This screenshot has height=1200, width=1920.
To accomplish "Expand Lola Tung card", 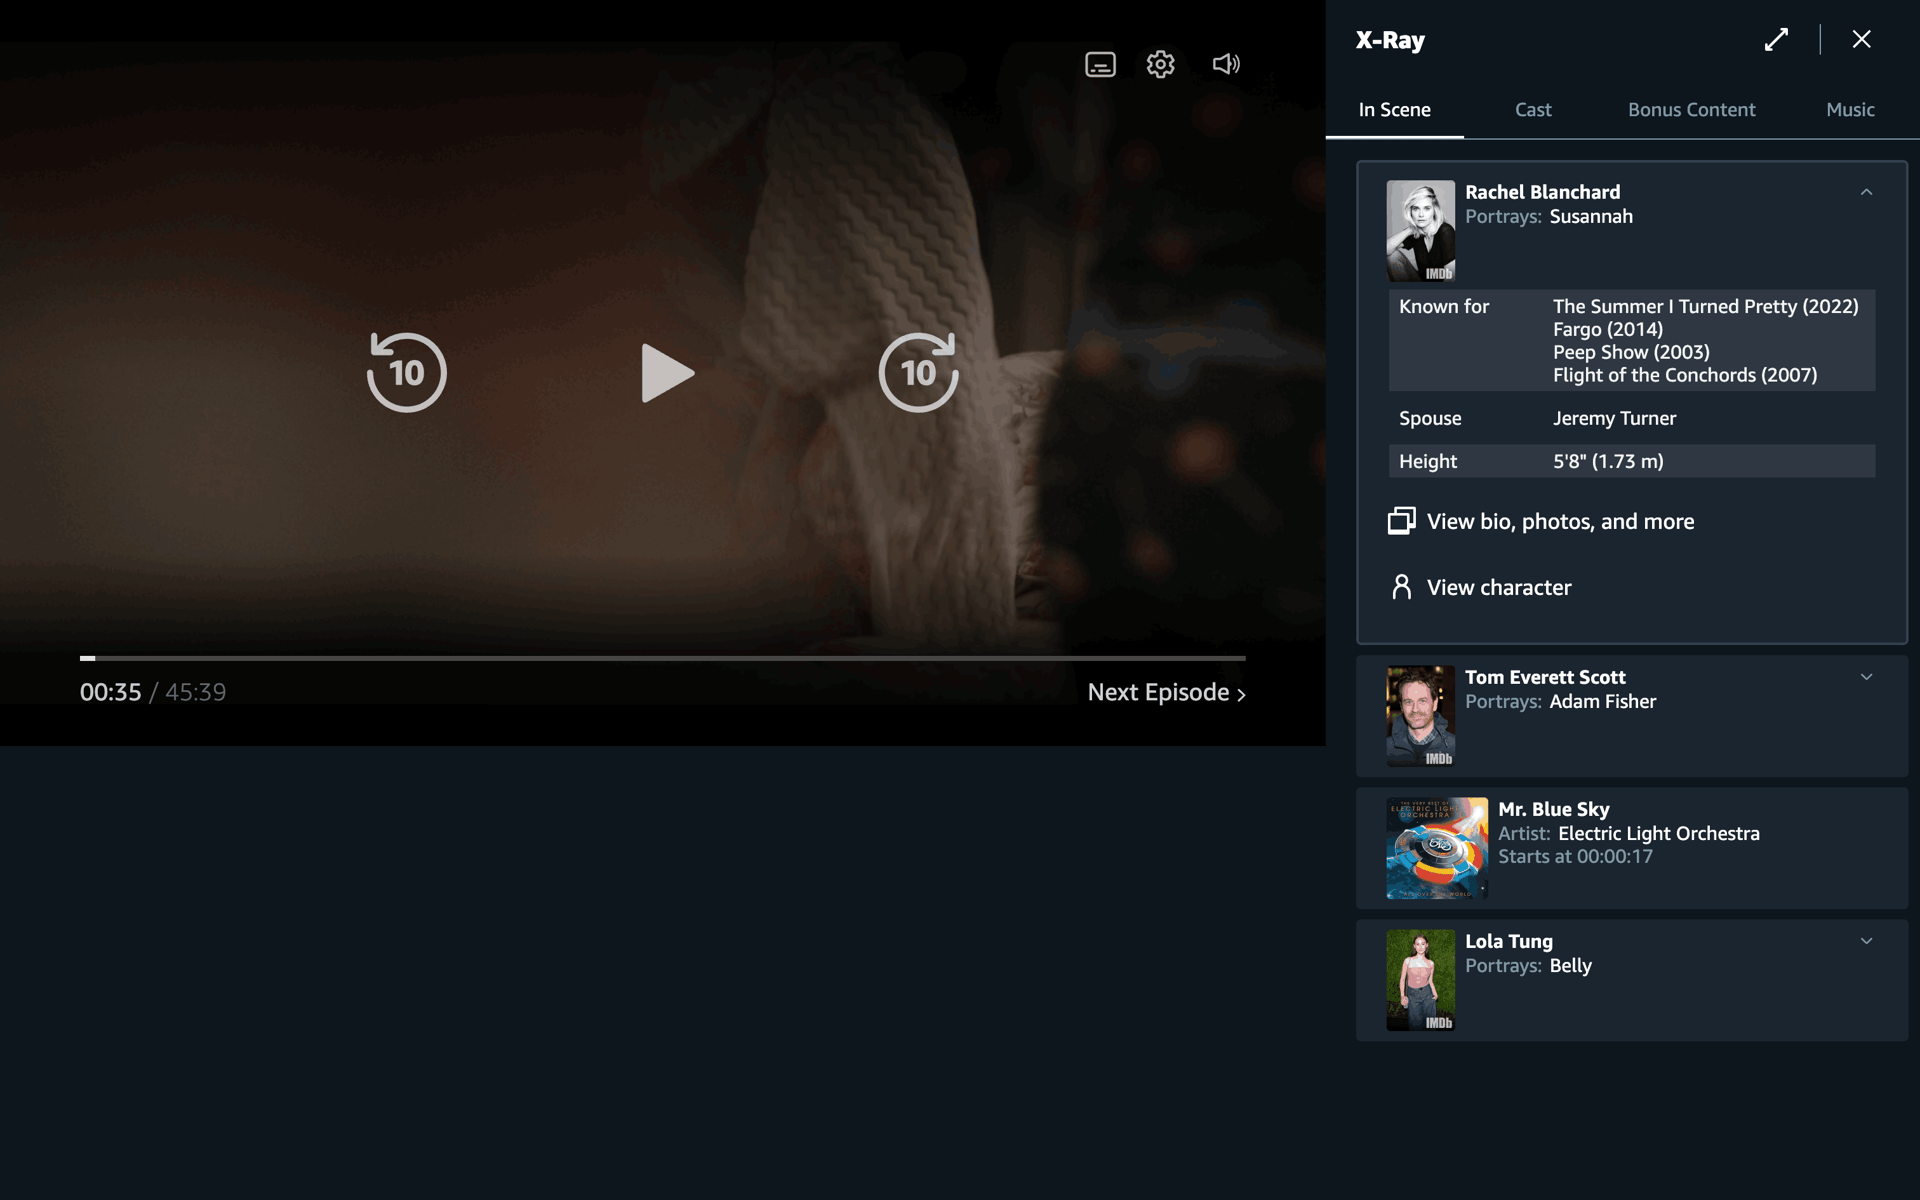I will coord(1866,941).
